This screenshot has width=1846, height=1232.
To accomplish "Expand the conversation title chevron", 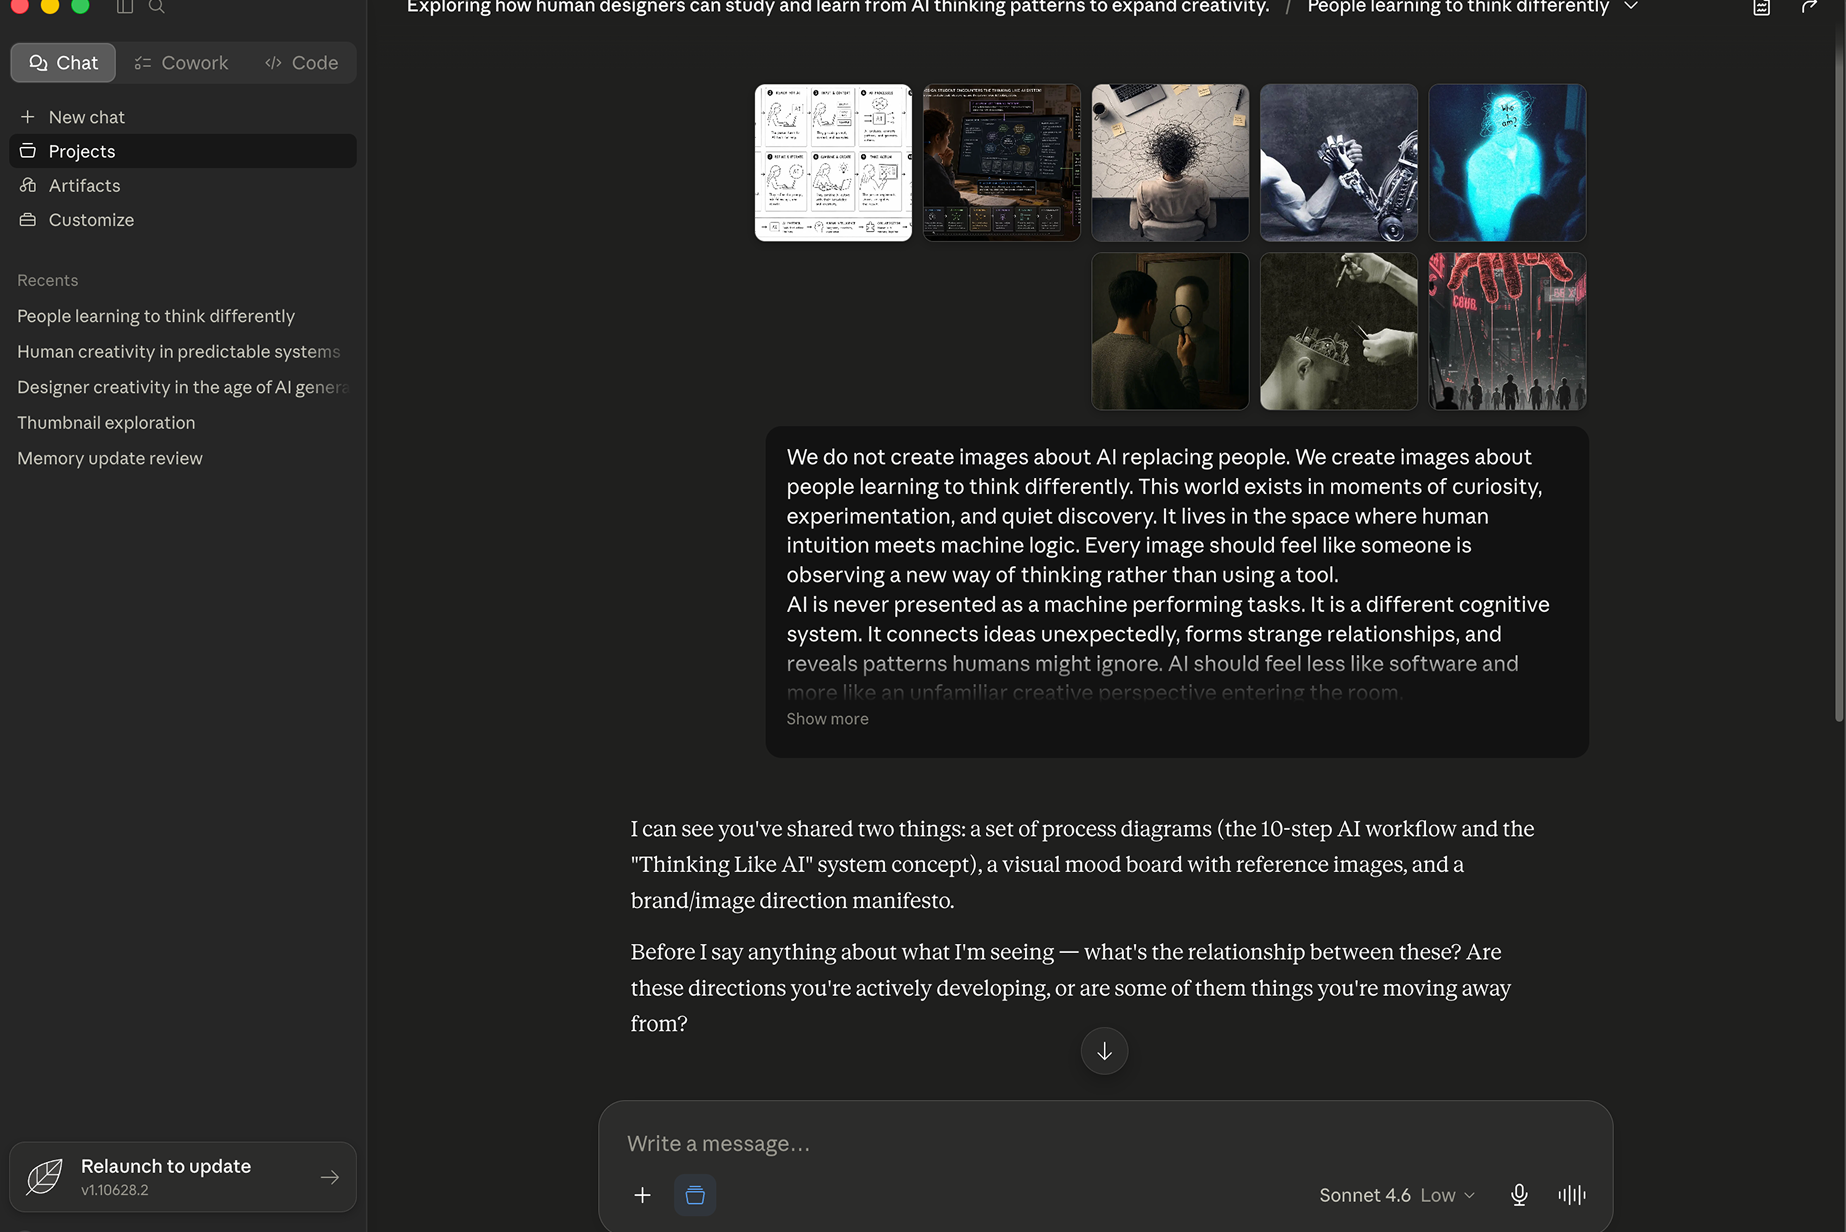I will [1631, 7].
